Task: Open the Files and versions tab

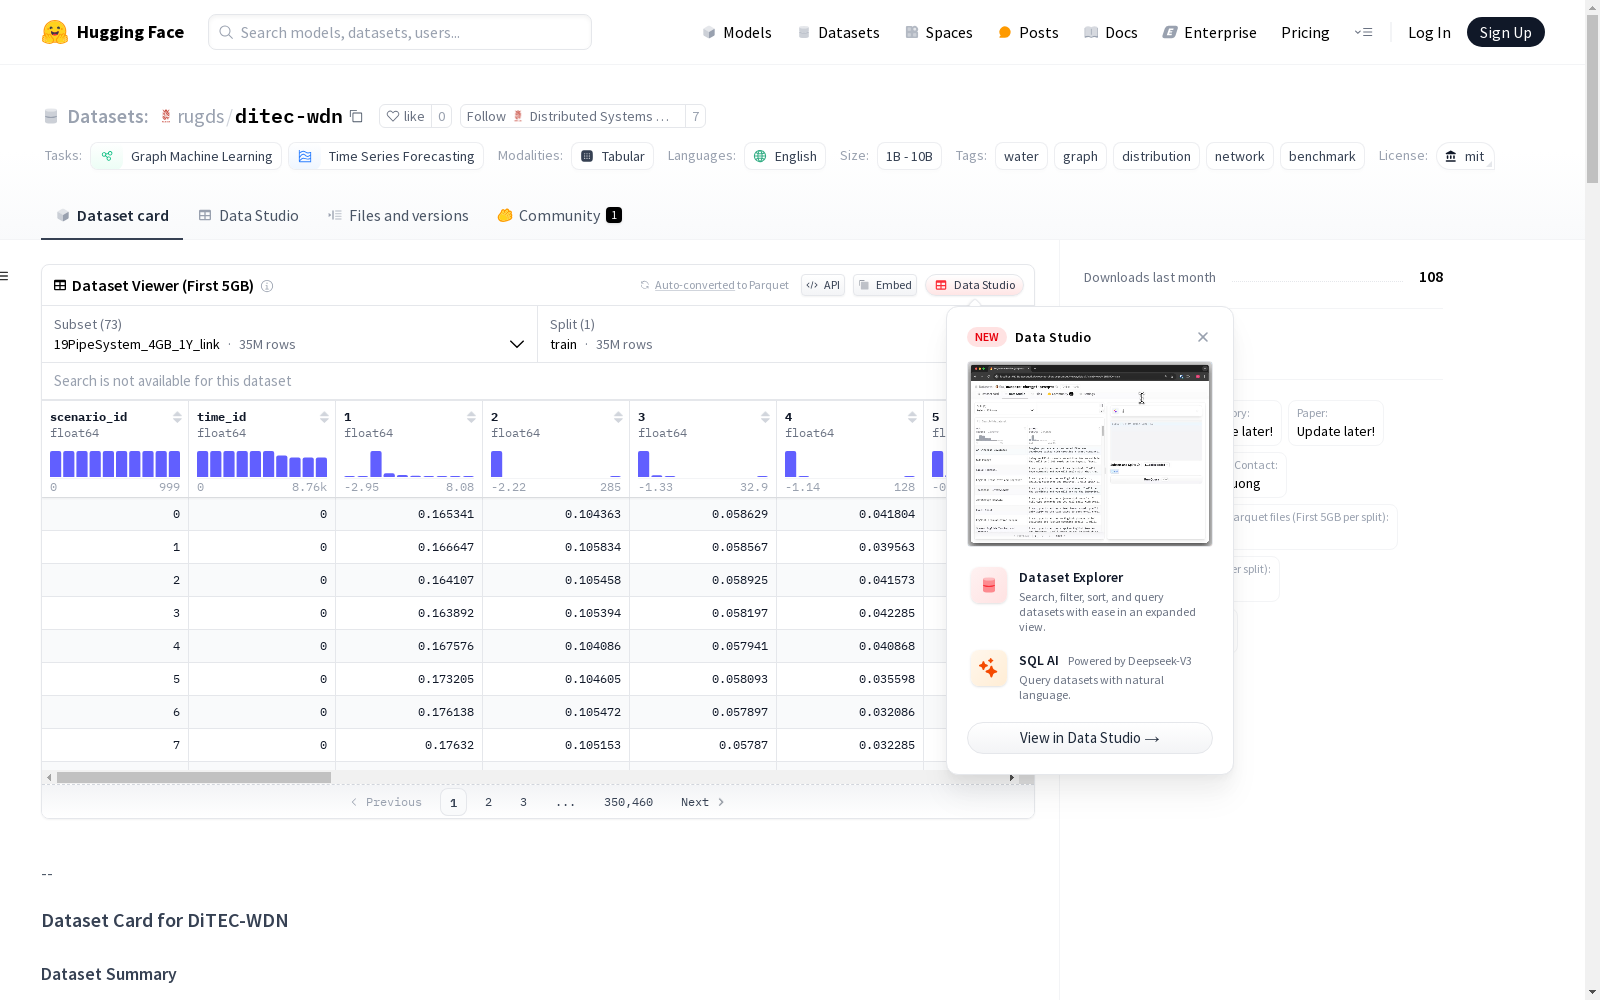Action: coord(398,216)
